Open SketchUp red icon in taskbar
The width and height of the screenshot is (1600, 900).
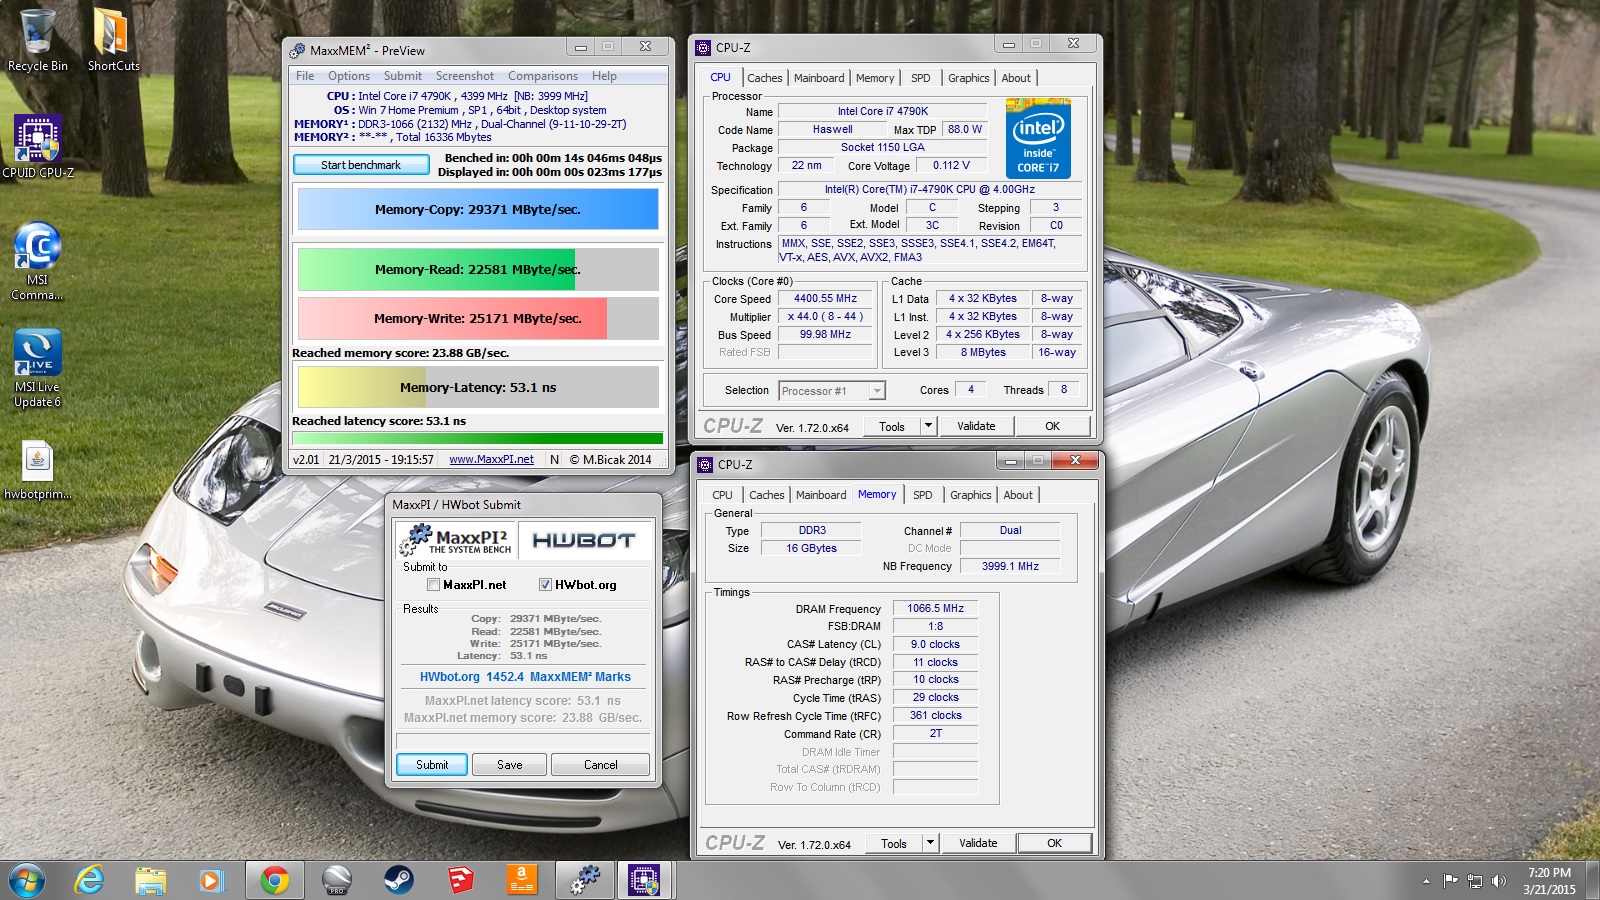click(x=460, y=880)
